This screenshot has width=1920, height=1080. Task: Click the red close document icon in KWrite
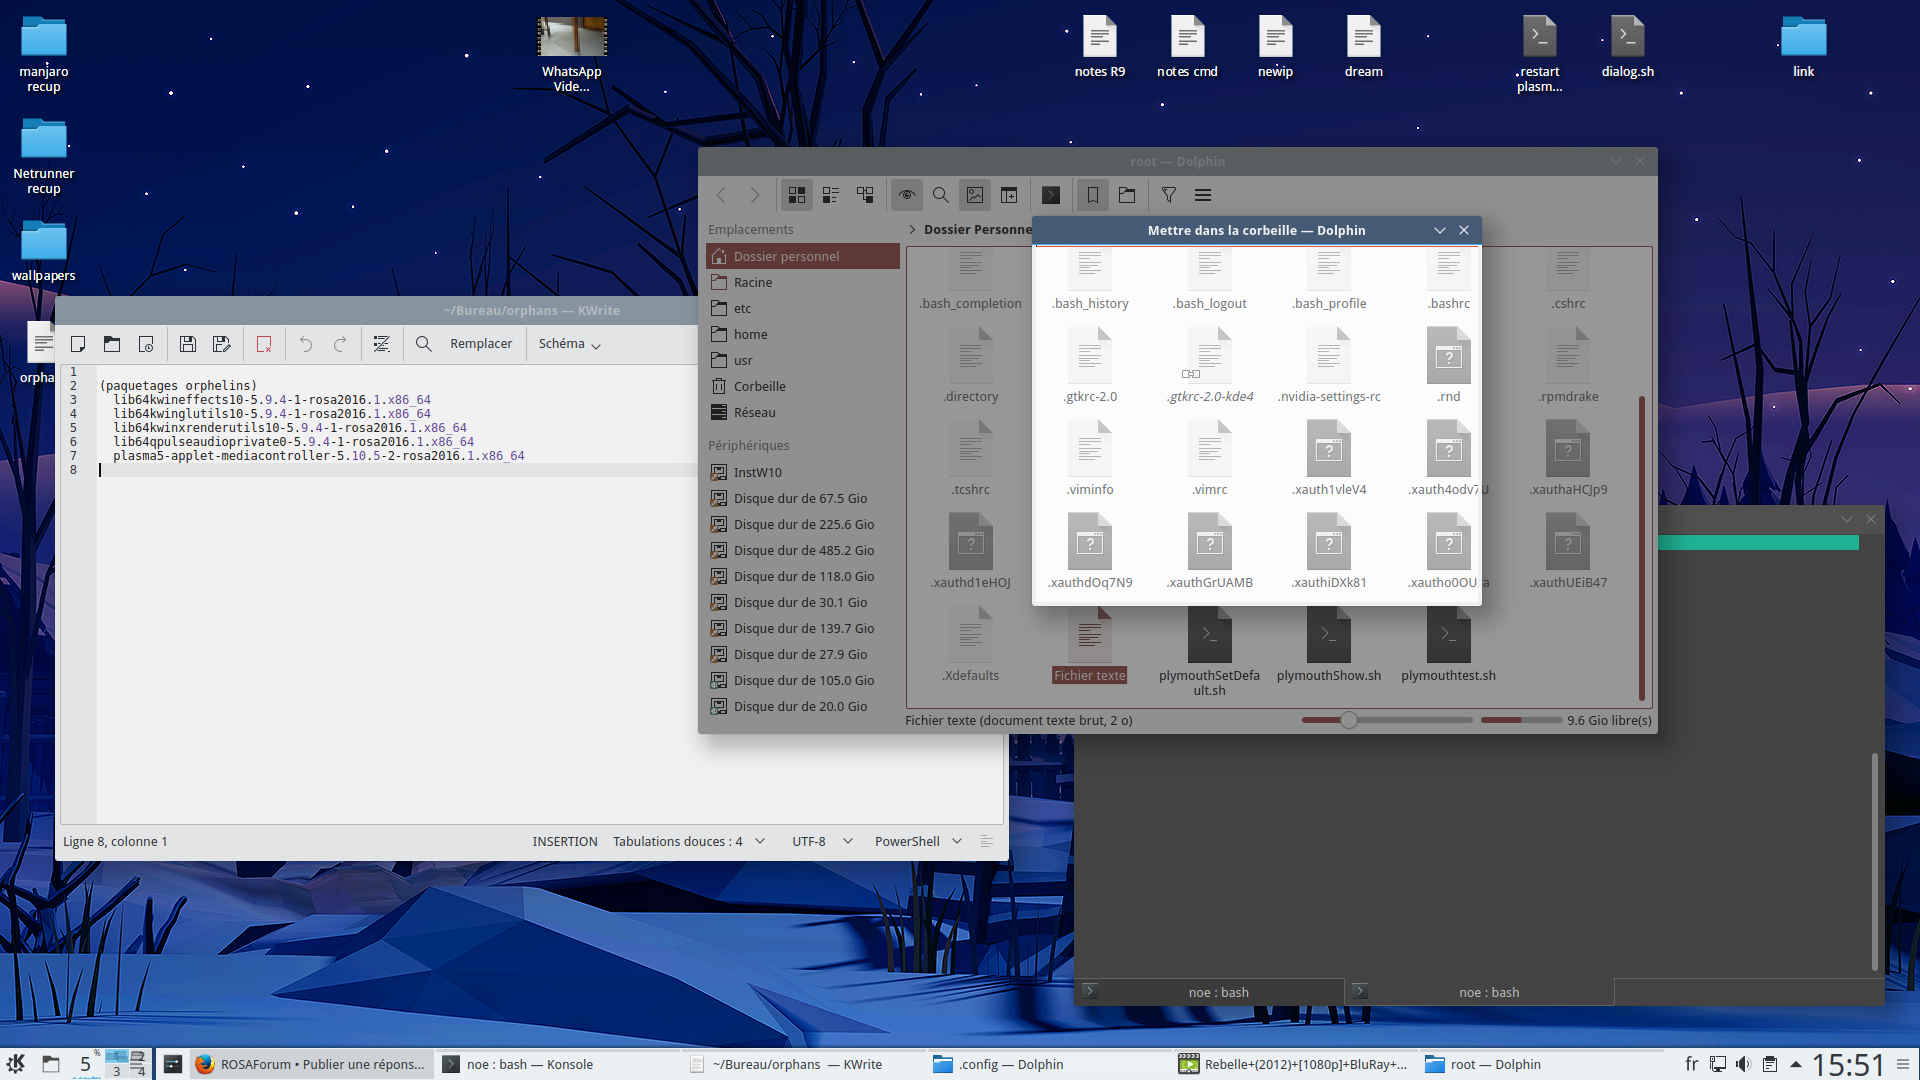264,344
